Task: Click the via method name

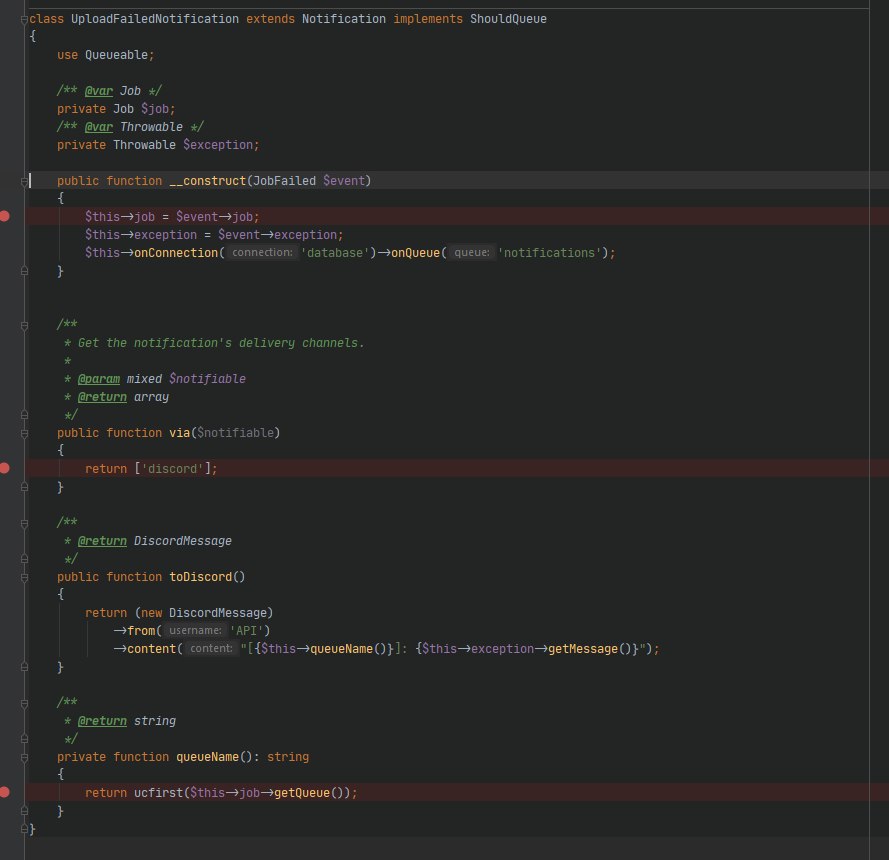Action: [x=179, y=433]
